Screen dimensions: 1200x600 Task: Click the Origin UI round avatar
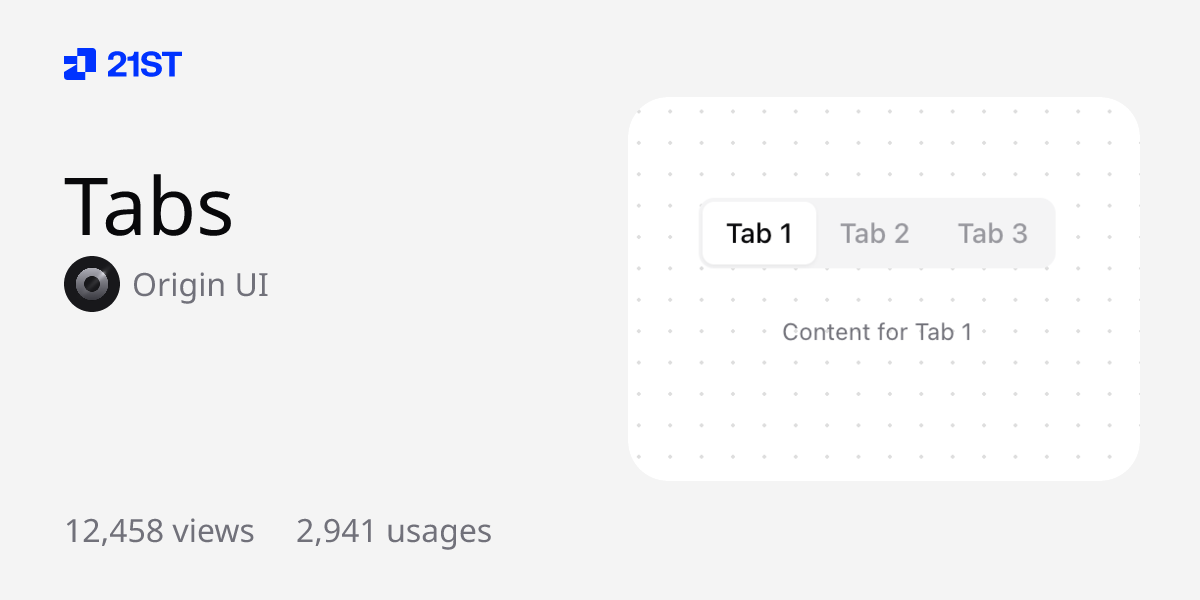92,284
